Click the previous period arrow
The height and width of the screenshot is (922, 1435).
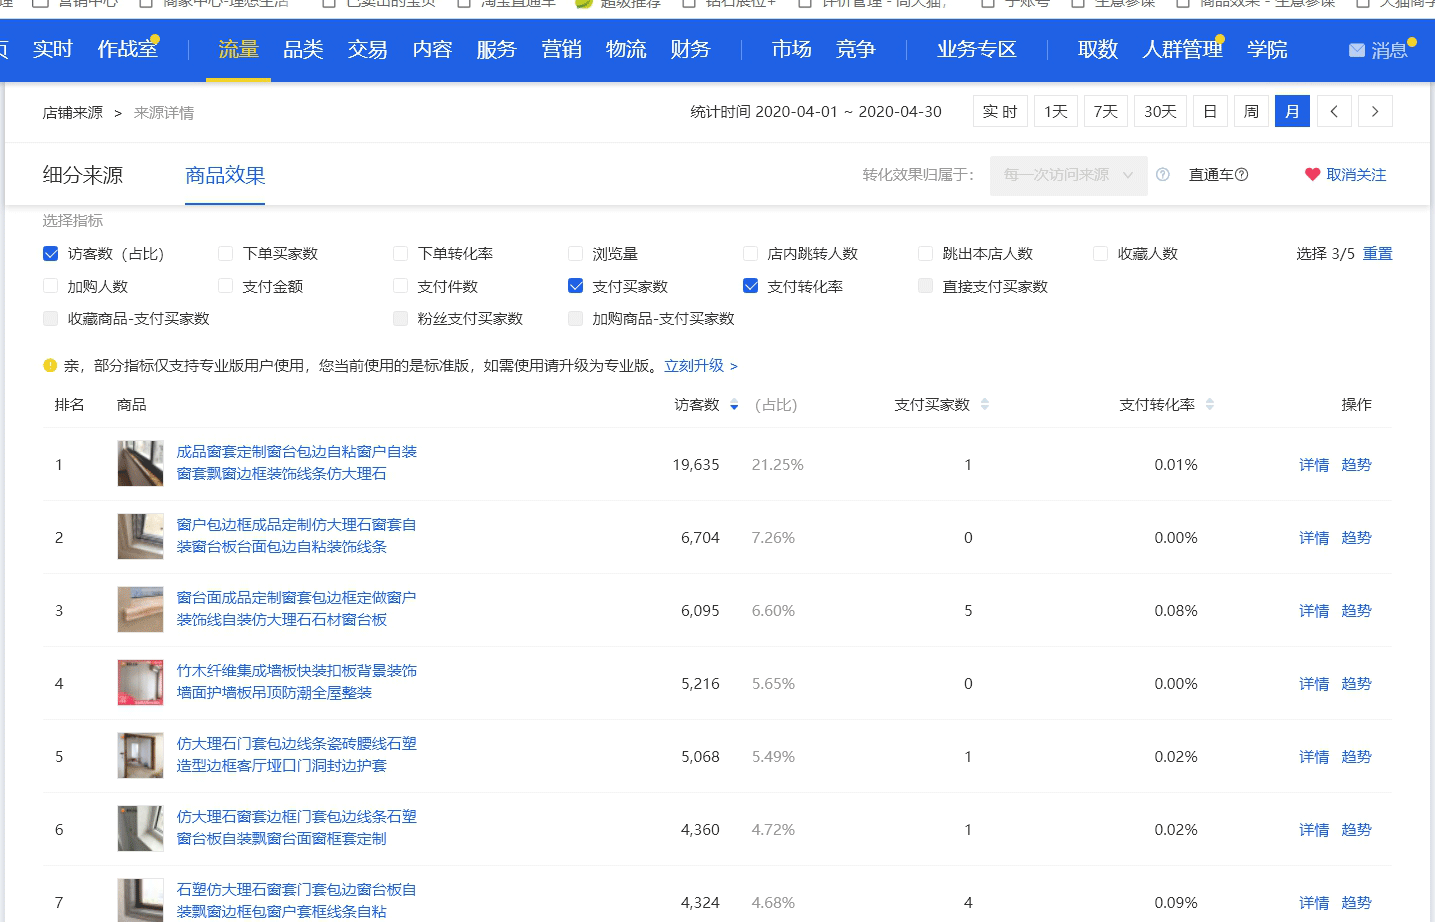tap(1334, 111)
